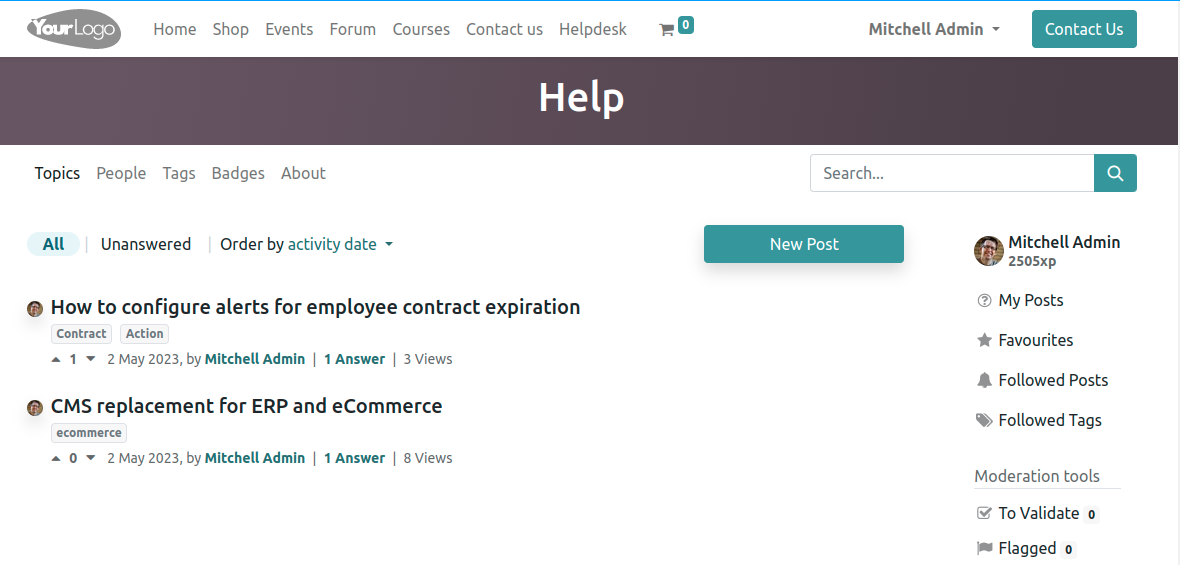The image size is (1180, 565).
Task: Click the My Posts question-mark icon
Action: point(984,301)
